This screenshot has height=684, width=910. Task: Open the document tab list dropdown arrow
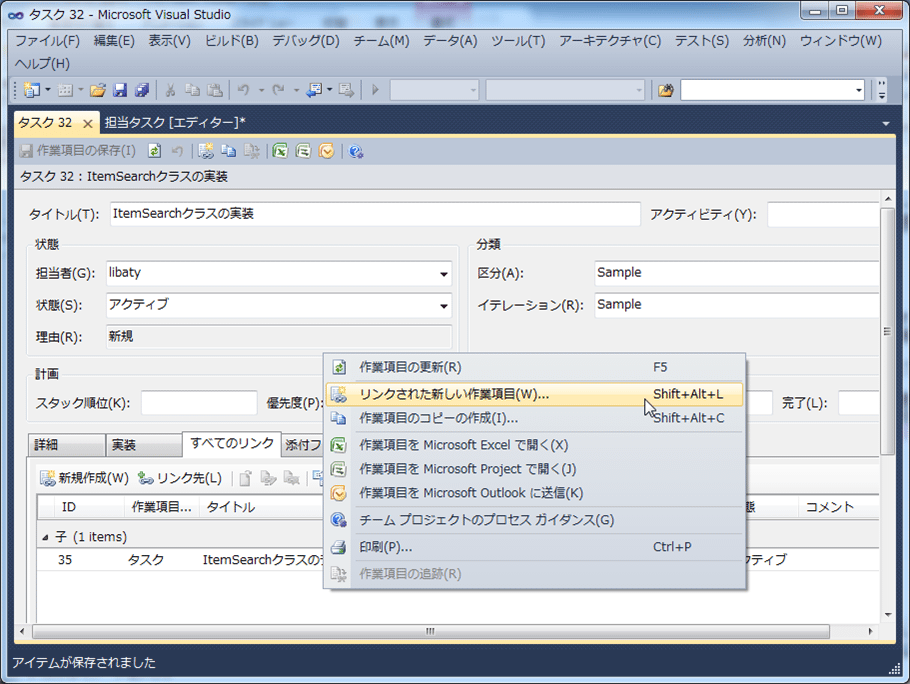886,124
